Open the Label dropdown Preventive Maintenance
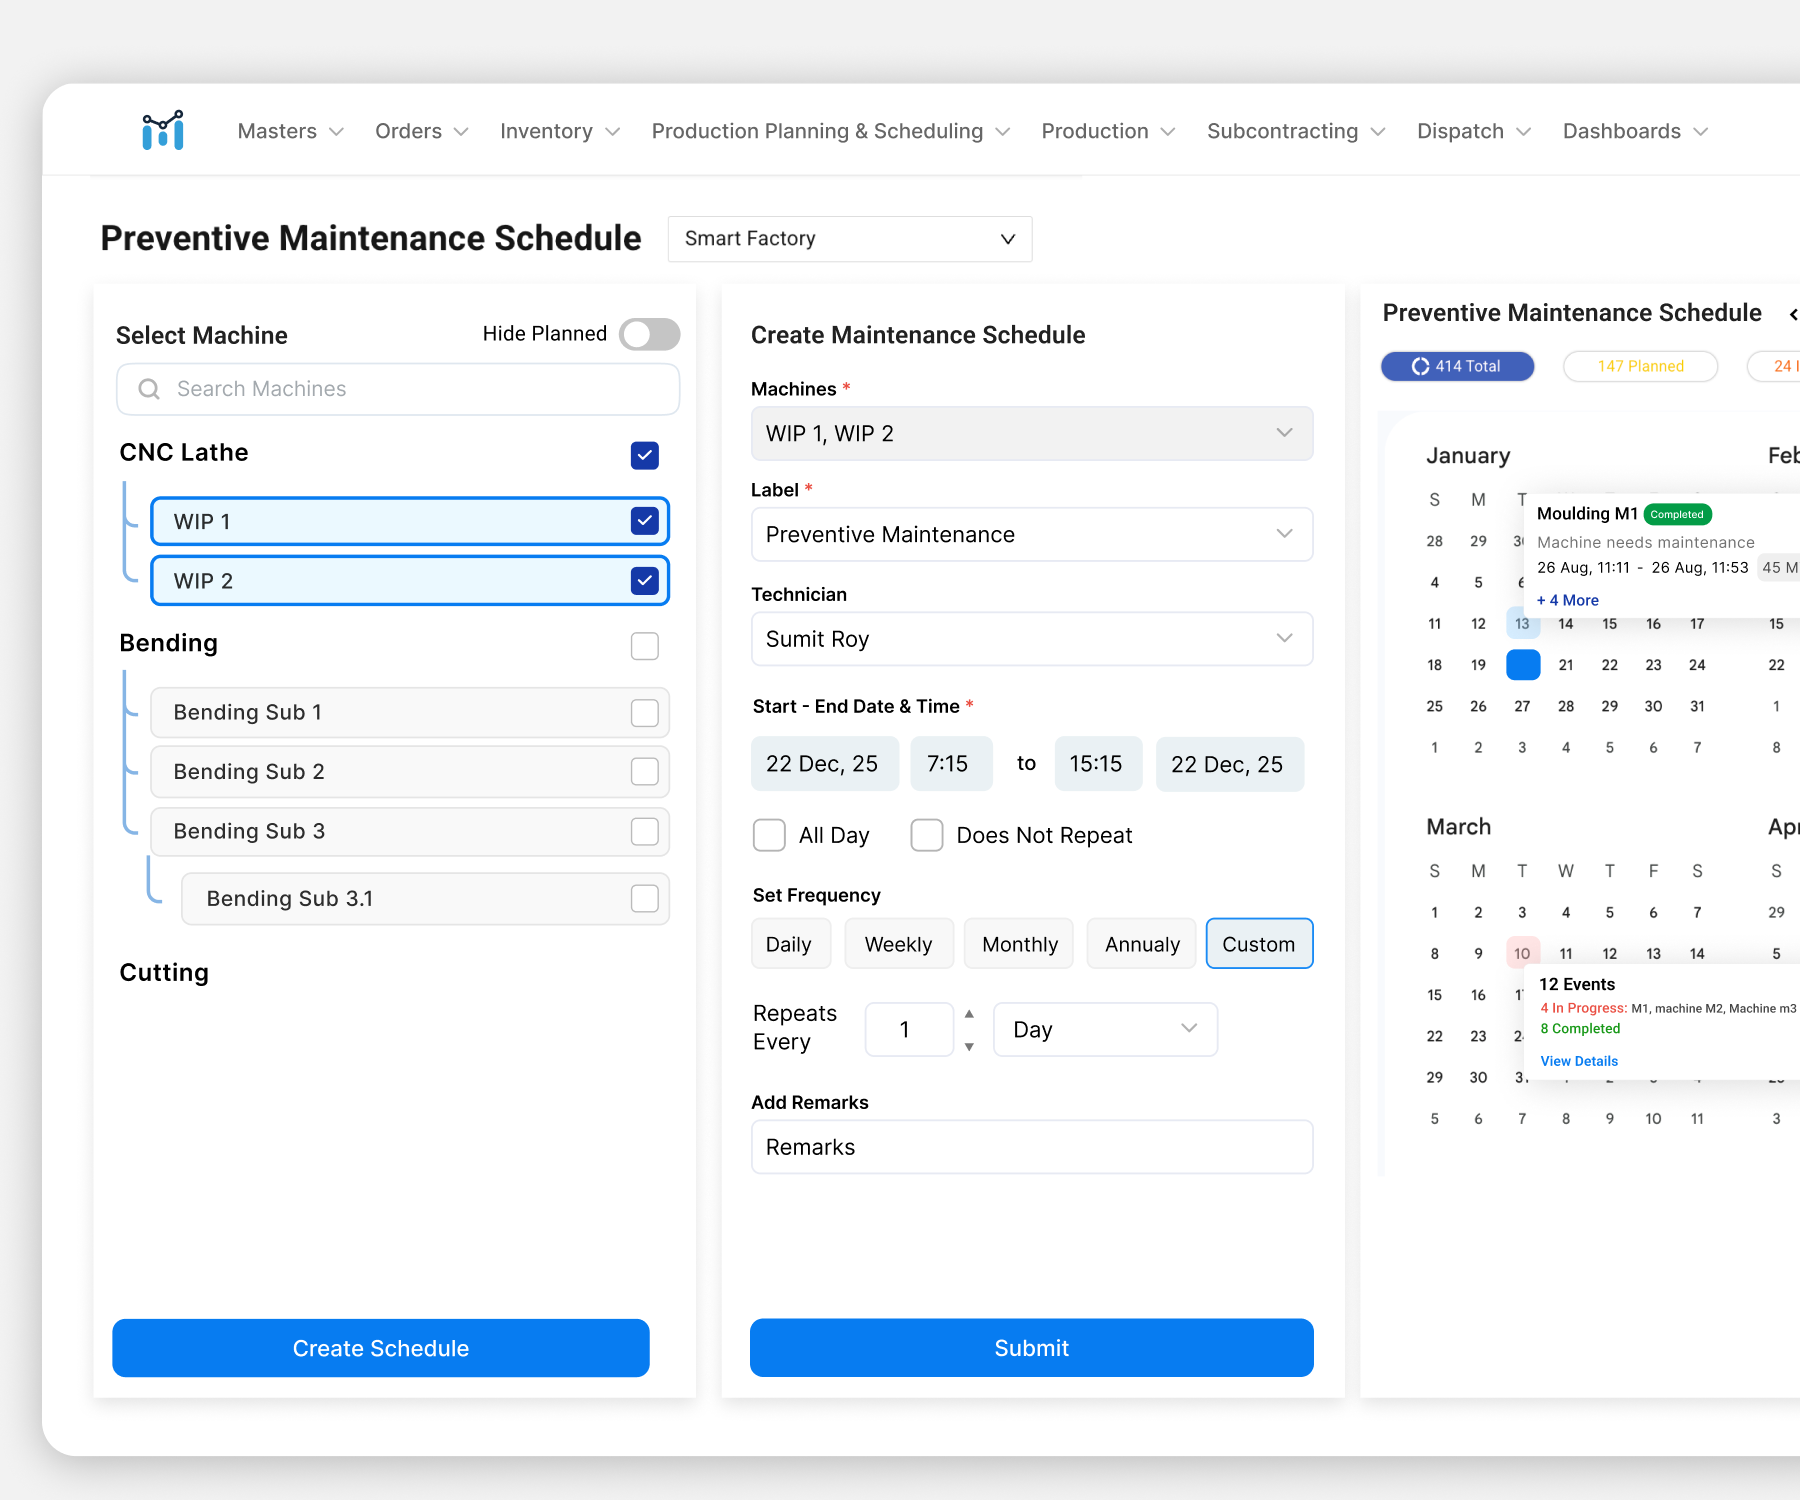Image resolution: width=1800 pixels, height=1500 pixels. pyautogui.click(x=1032, y=534)
